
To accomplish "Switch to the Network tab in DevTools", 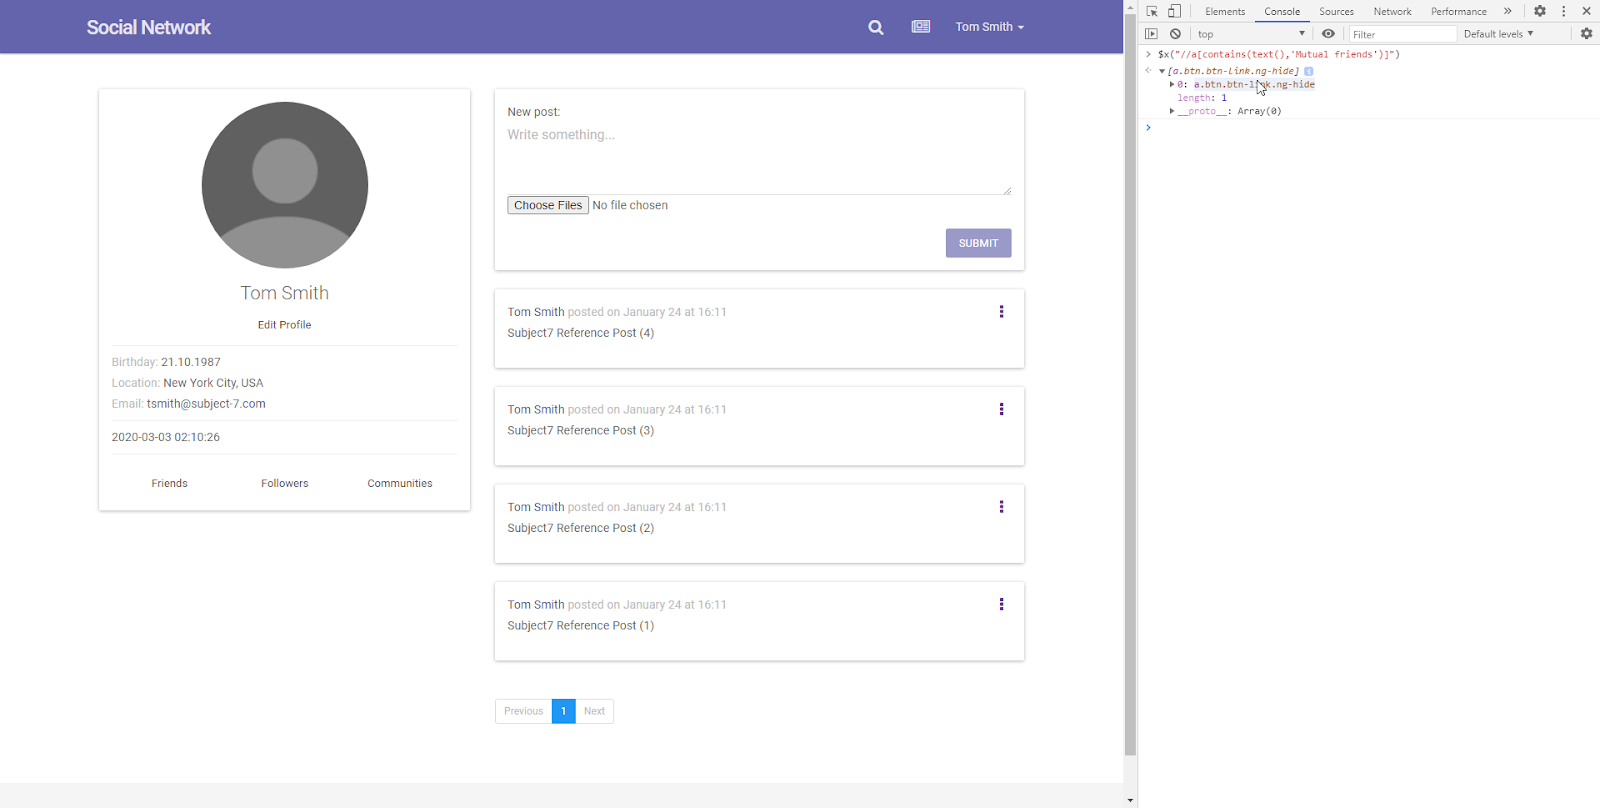I will click(1392, 12).
